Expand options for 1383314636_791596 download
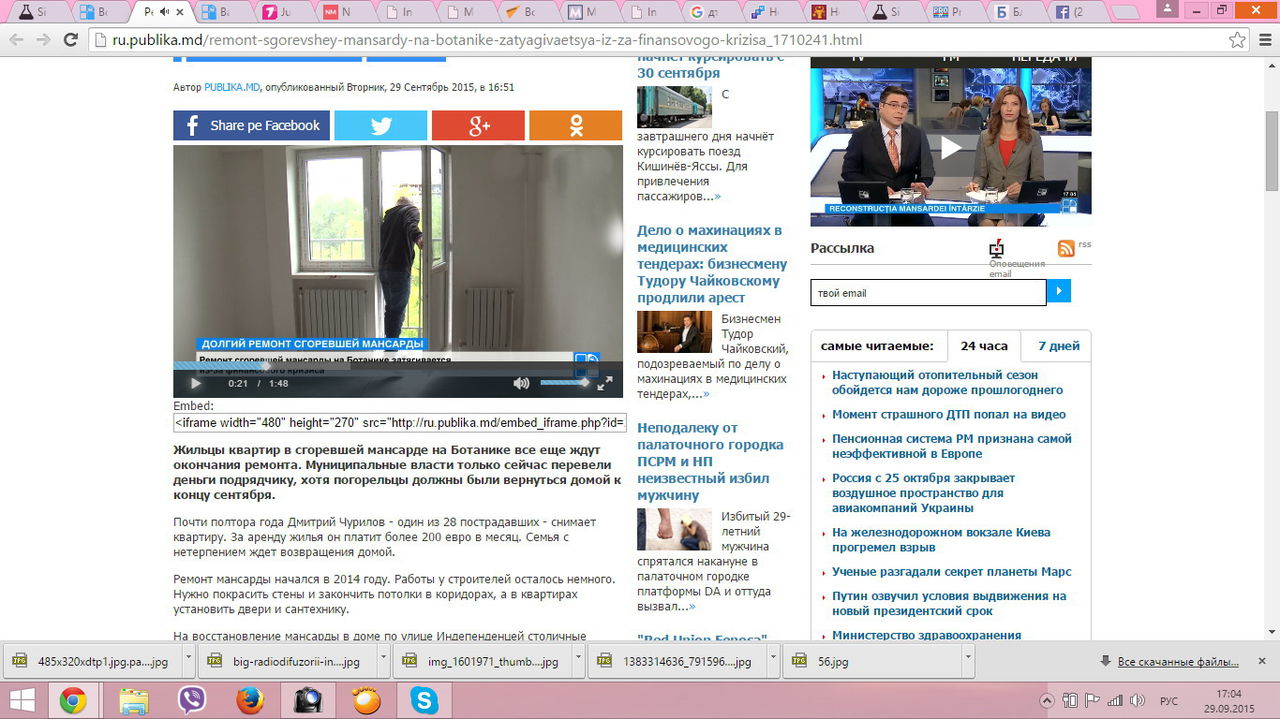Viewport: 1280px width, 719px height. click(771, 661)
